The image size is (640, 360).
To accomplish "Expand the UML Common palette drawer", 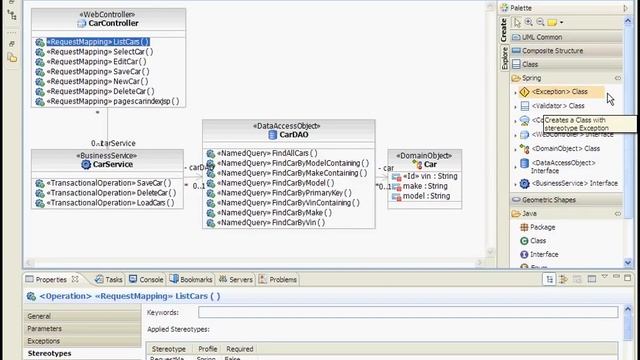I will [567, 37].
